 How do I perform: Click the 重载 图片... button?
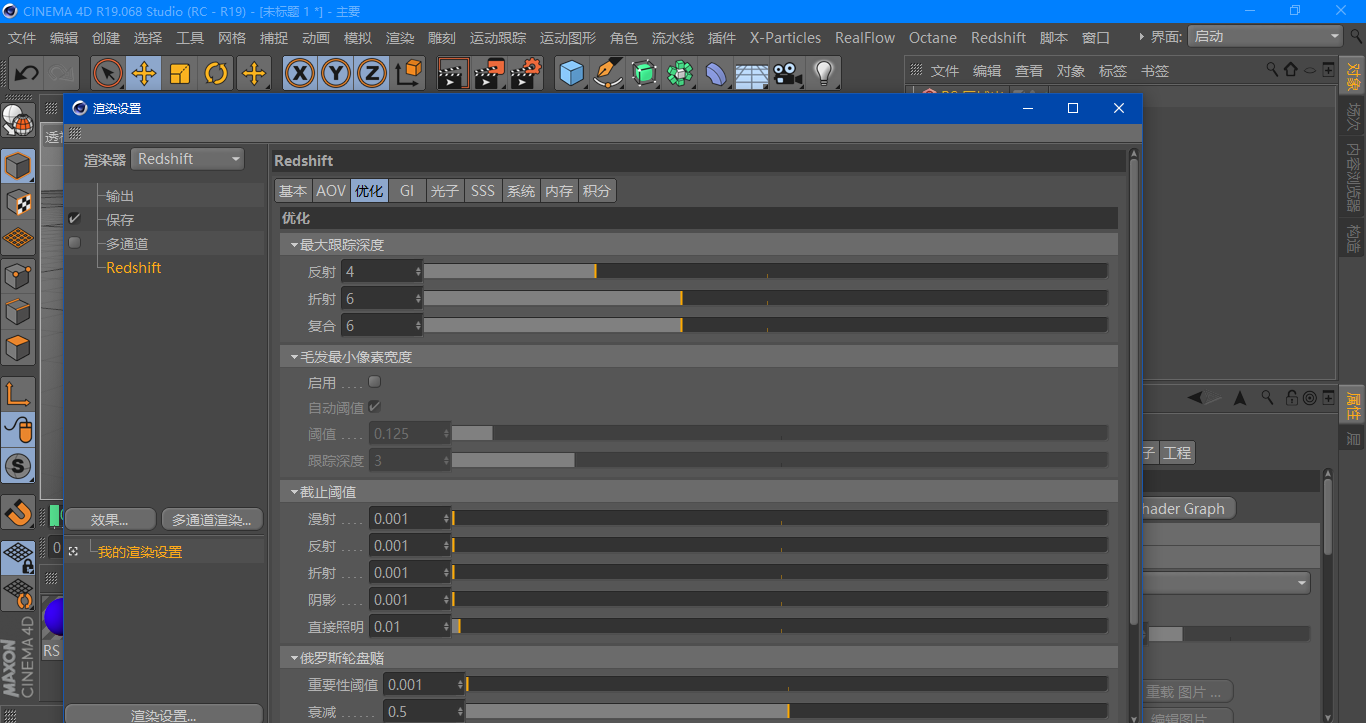coord(1185,692)
